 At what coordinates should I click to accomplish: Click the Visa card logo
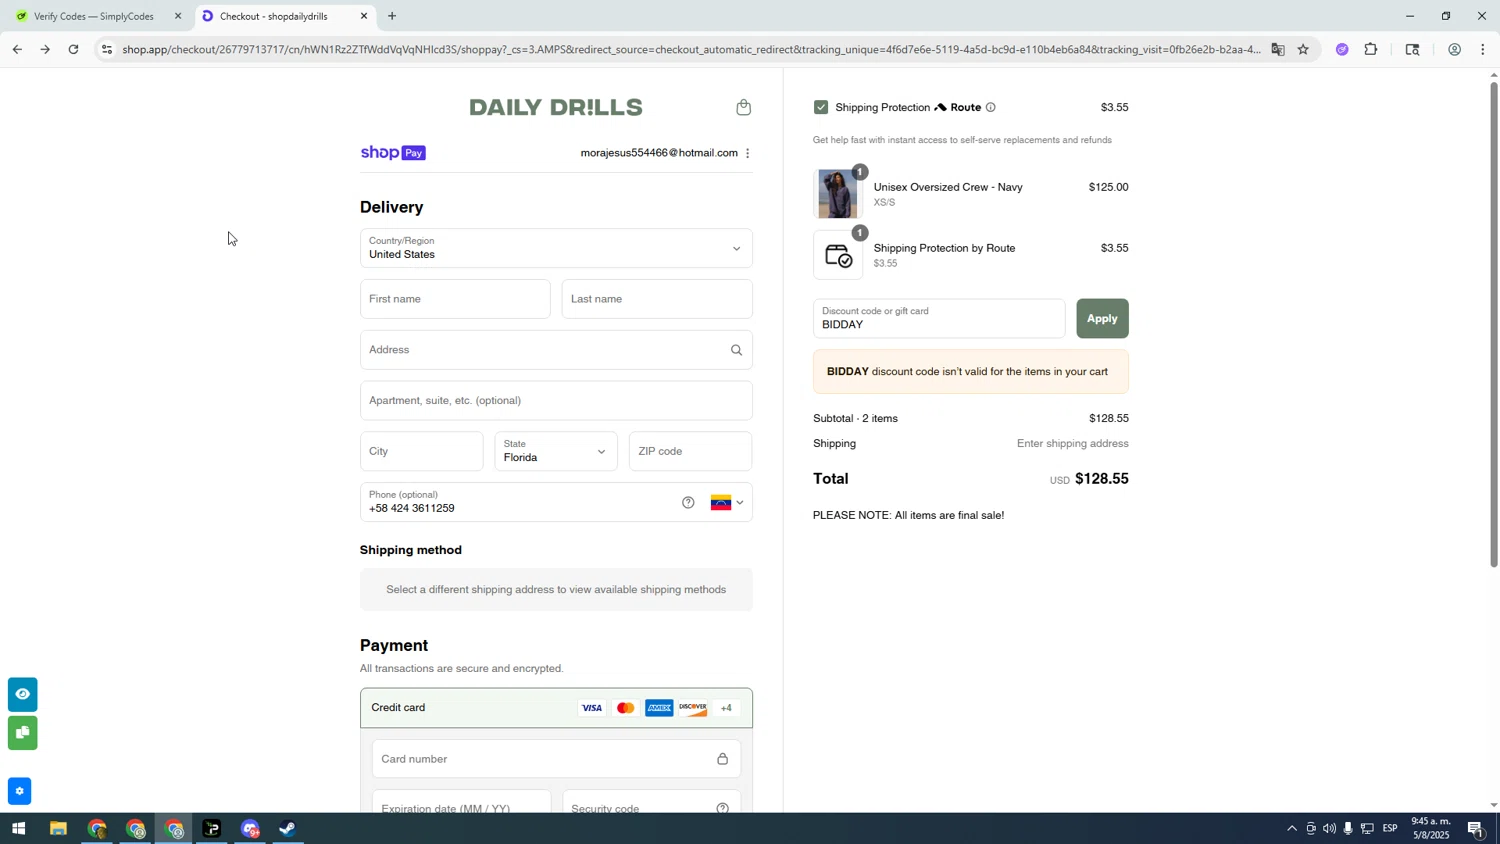[592, 708]
